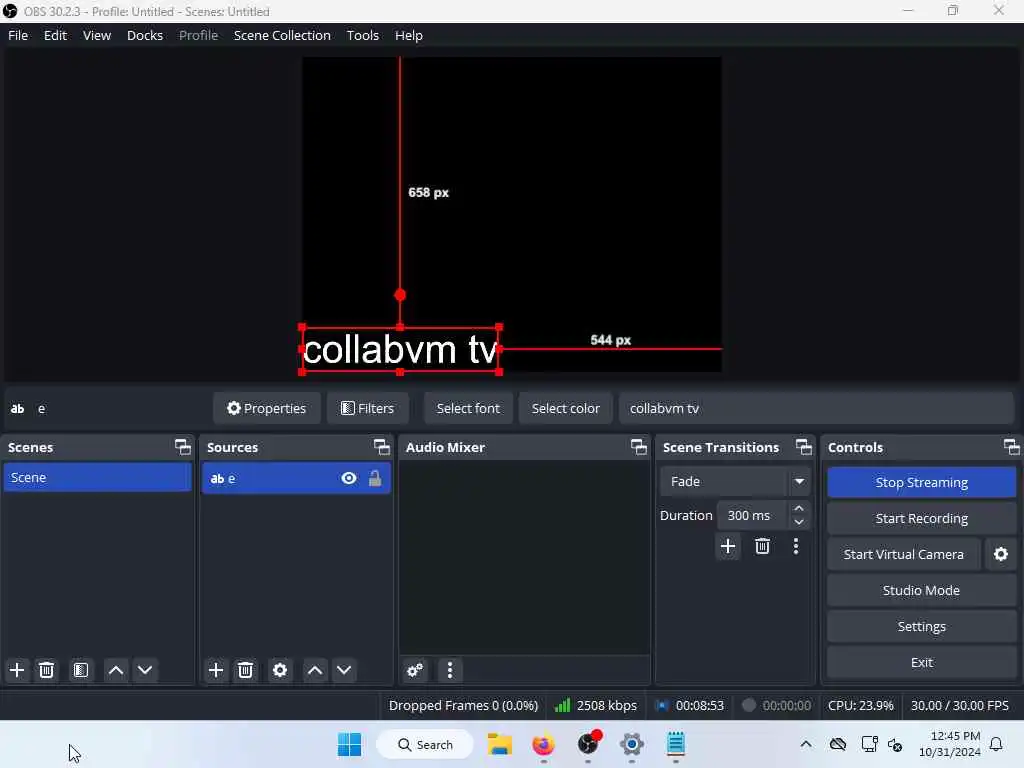Add a configurable transition with plus icon
Viewport: 1024px width, 768px height.
[728, 546]
